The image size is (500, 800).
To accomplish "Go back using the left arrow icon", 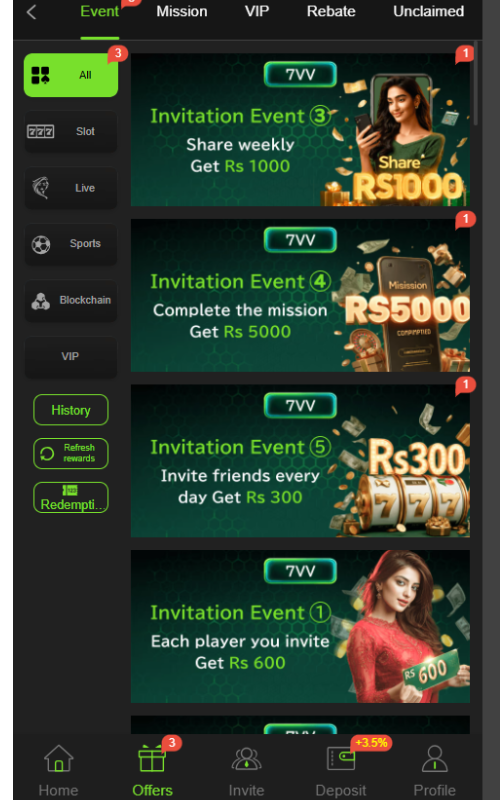I will point(32,12).
